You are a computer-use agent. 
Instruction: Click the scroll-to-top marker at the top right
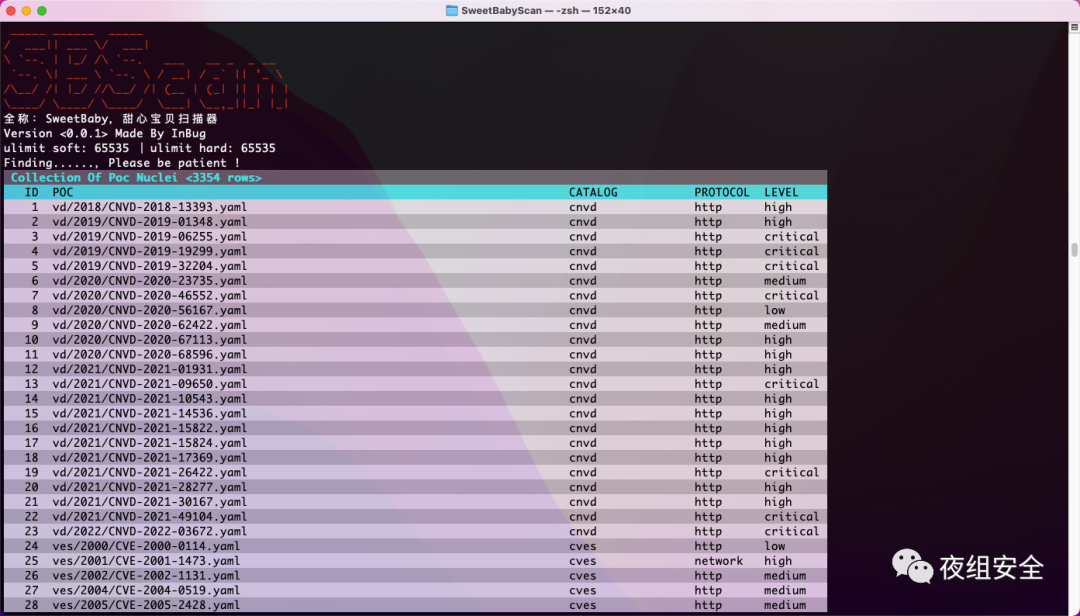(x=1074, y=27)
